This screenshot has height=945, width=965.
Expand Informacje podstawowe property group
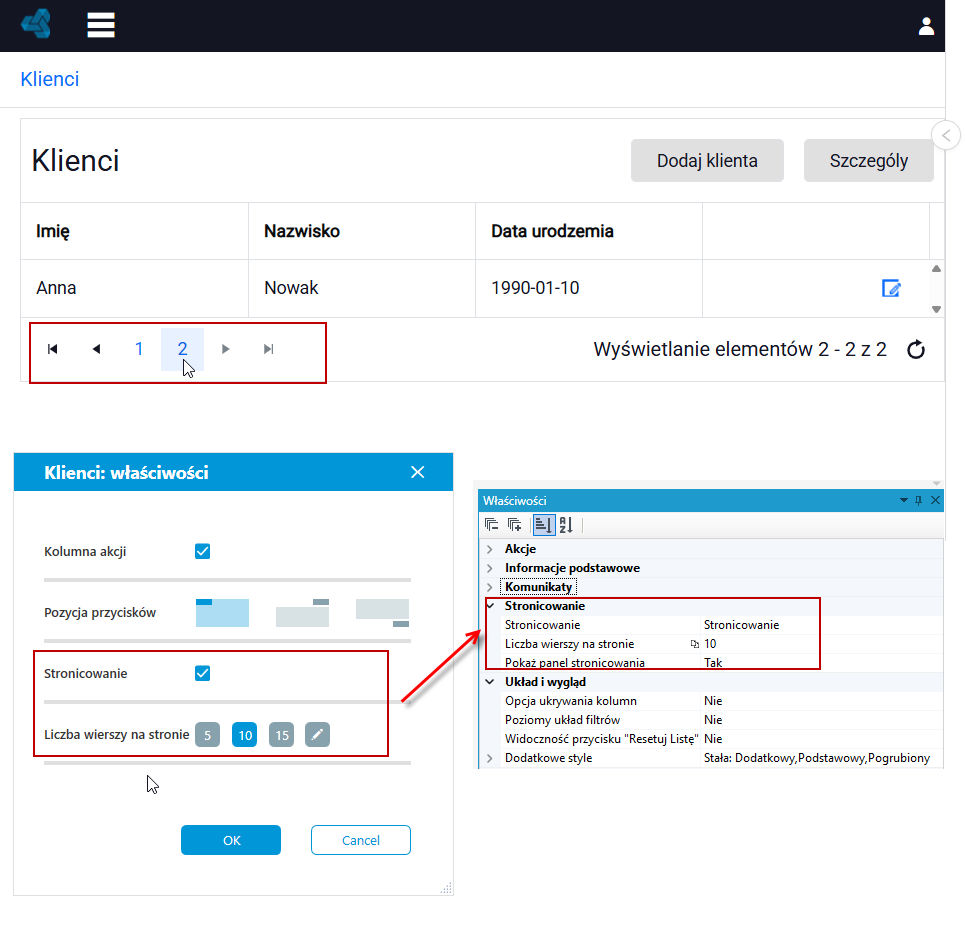click(x=490, y=568)
